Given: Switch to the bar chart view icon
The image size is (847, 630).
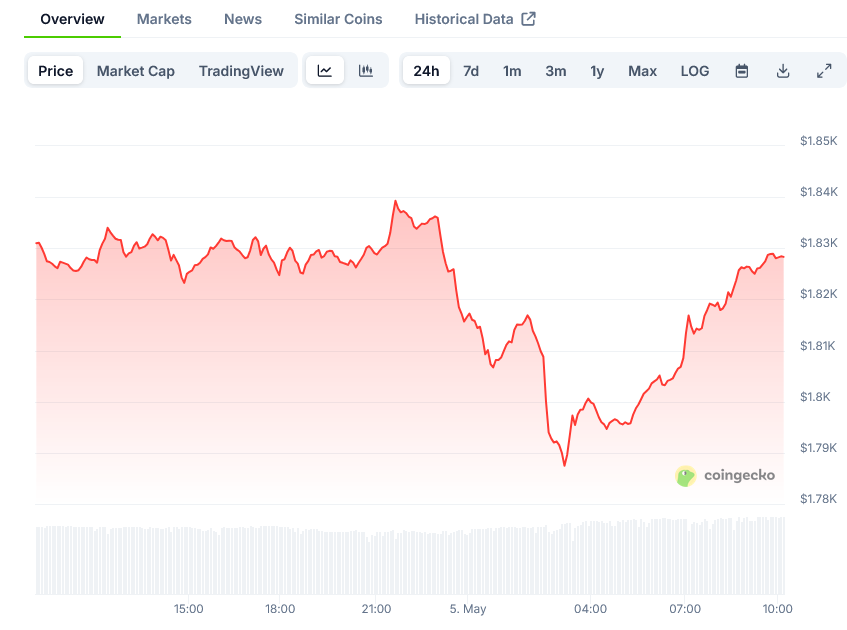Looking at the screenshot, I should (x=365, y=71).
